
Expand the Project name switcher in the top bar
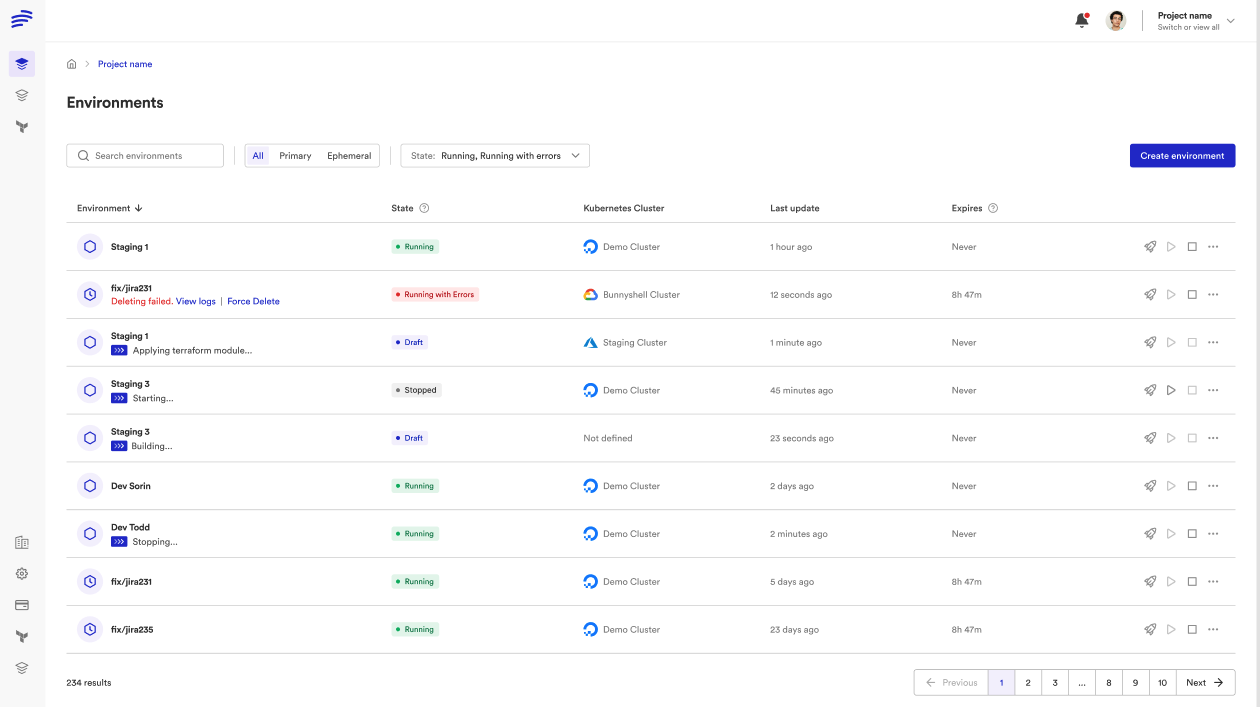pos(1230,20)
